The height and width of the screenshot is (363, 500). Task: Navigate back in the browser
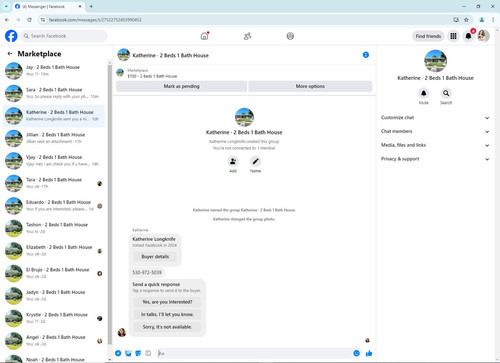(7, 20)
